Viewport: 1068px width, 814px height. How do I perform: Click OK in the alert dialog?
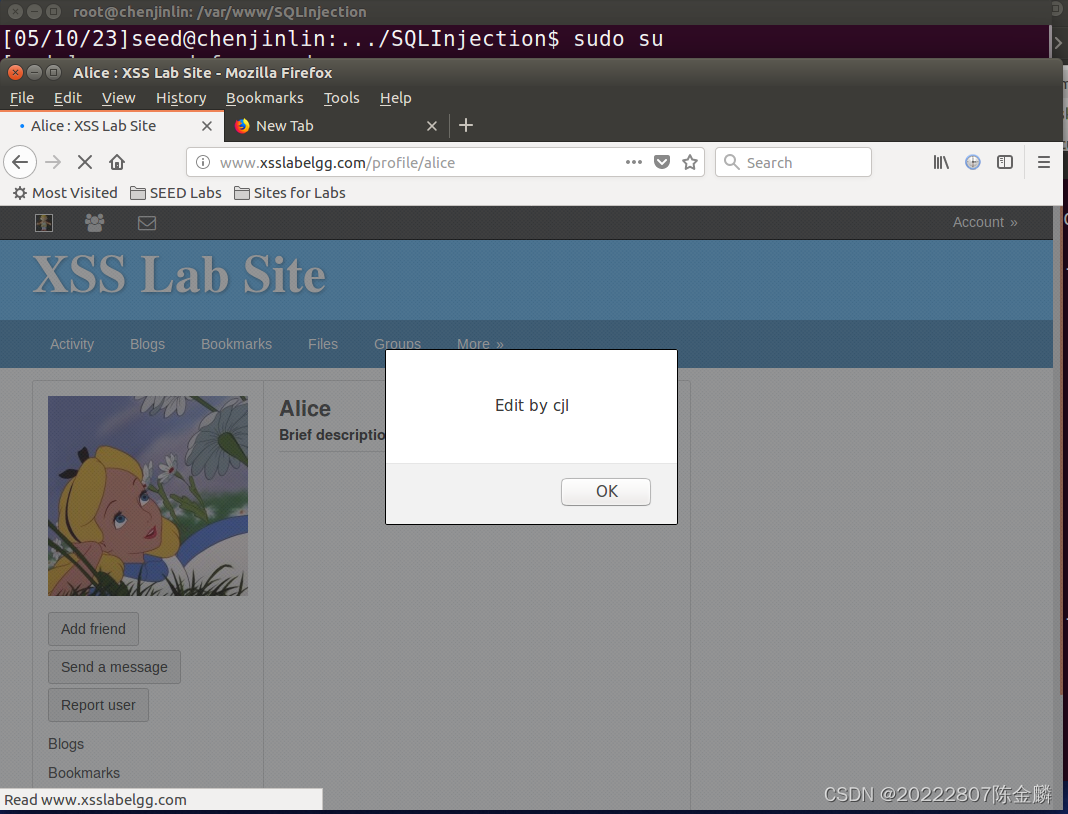606,491
